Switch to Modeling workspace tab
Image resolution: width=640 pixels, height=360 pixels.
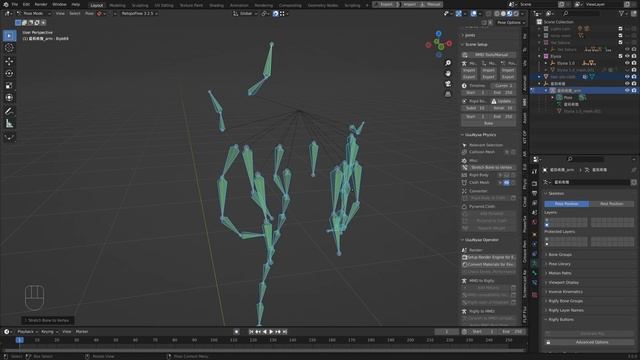pos(117,5)
